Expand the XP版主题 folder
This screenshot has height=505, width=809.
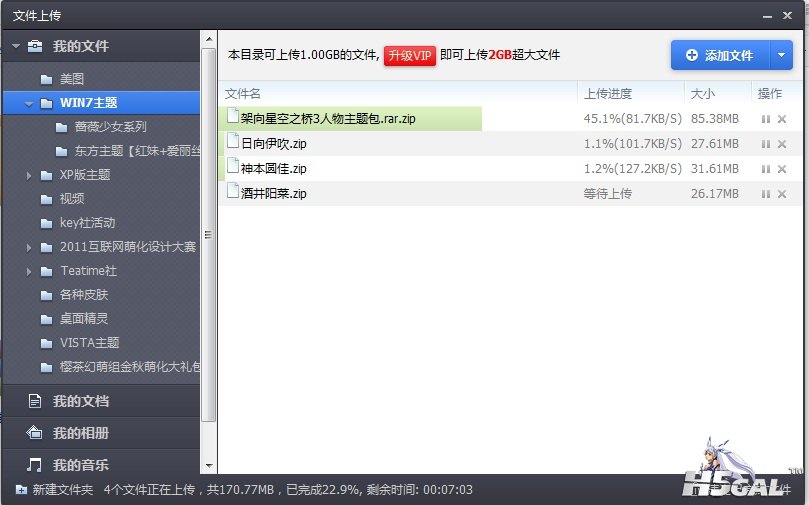coord(29,175)
